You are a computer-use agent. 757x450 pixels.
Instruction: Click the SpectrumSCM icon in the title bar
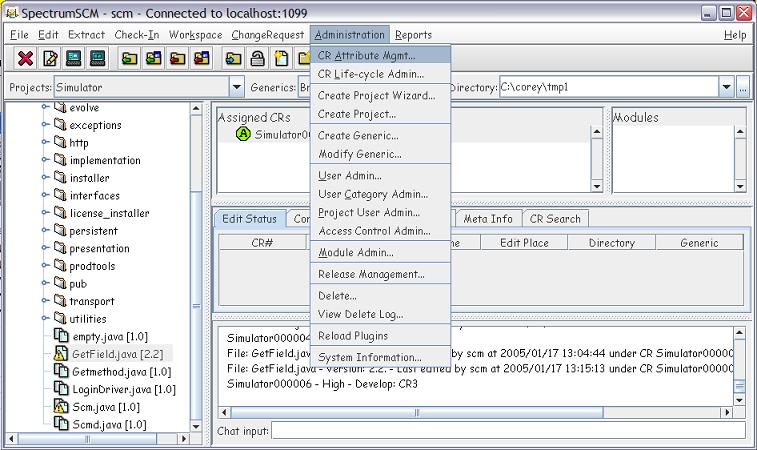(11, 13)
